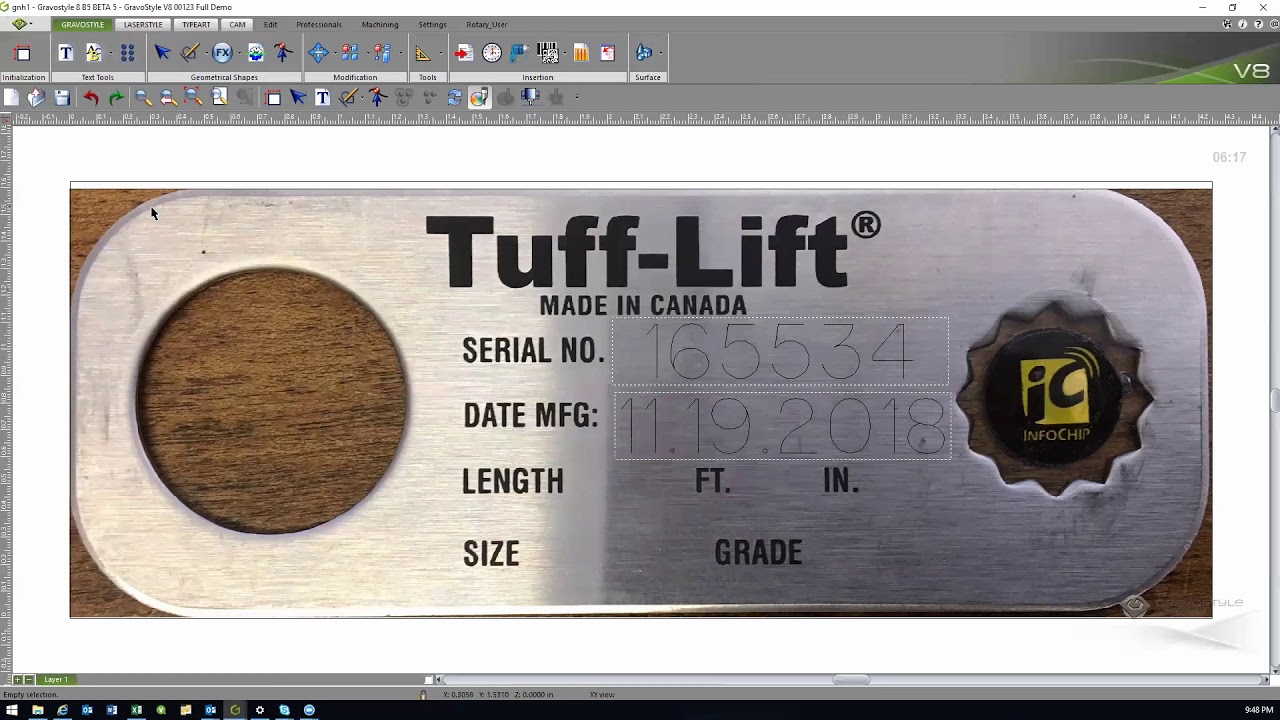Redo with the green arrow icon
Viewport: 1280px width, 720px height.
[x=116, y=97]
